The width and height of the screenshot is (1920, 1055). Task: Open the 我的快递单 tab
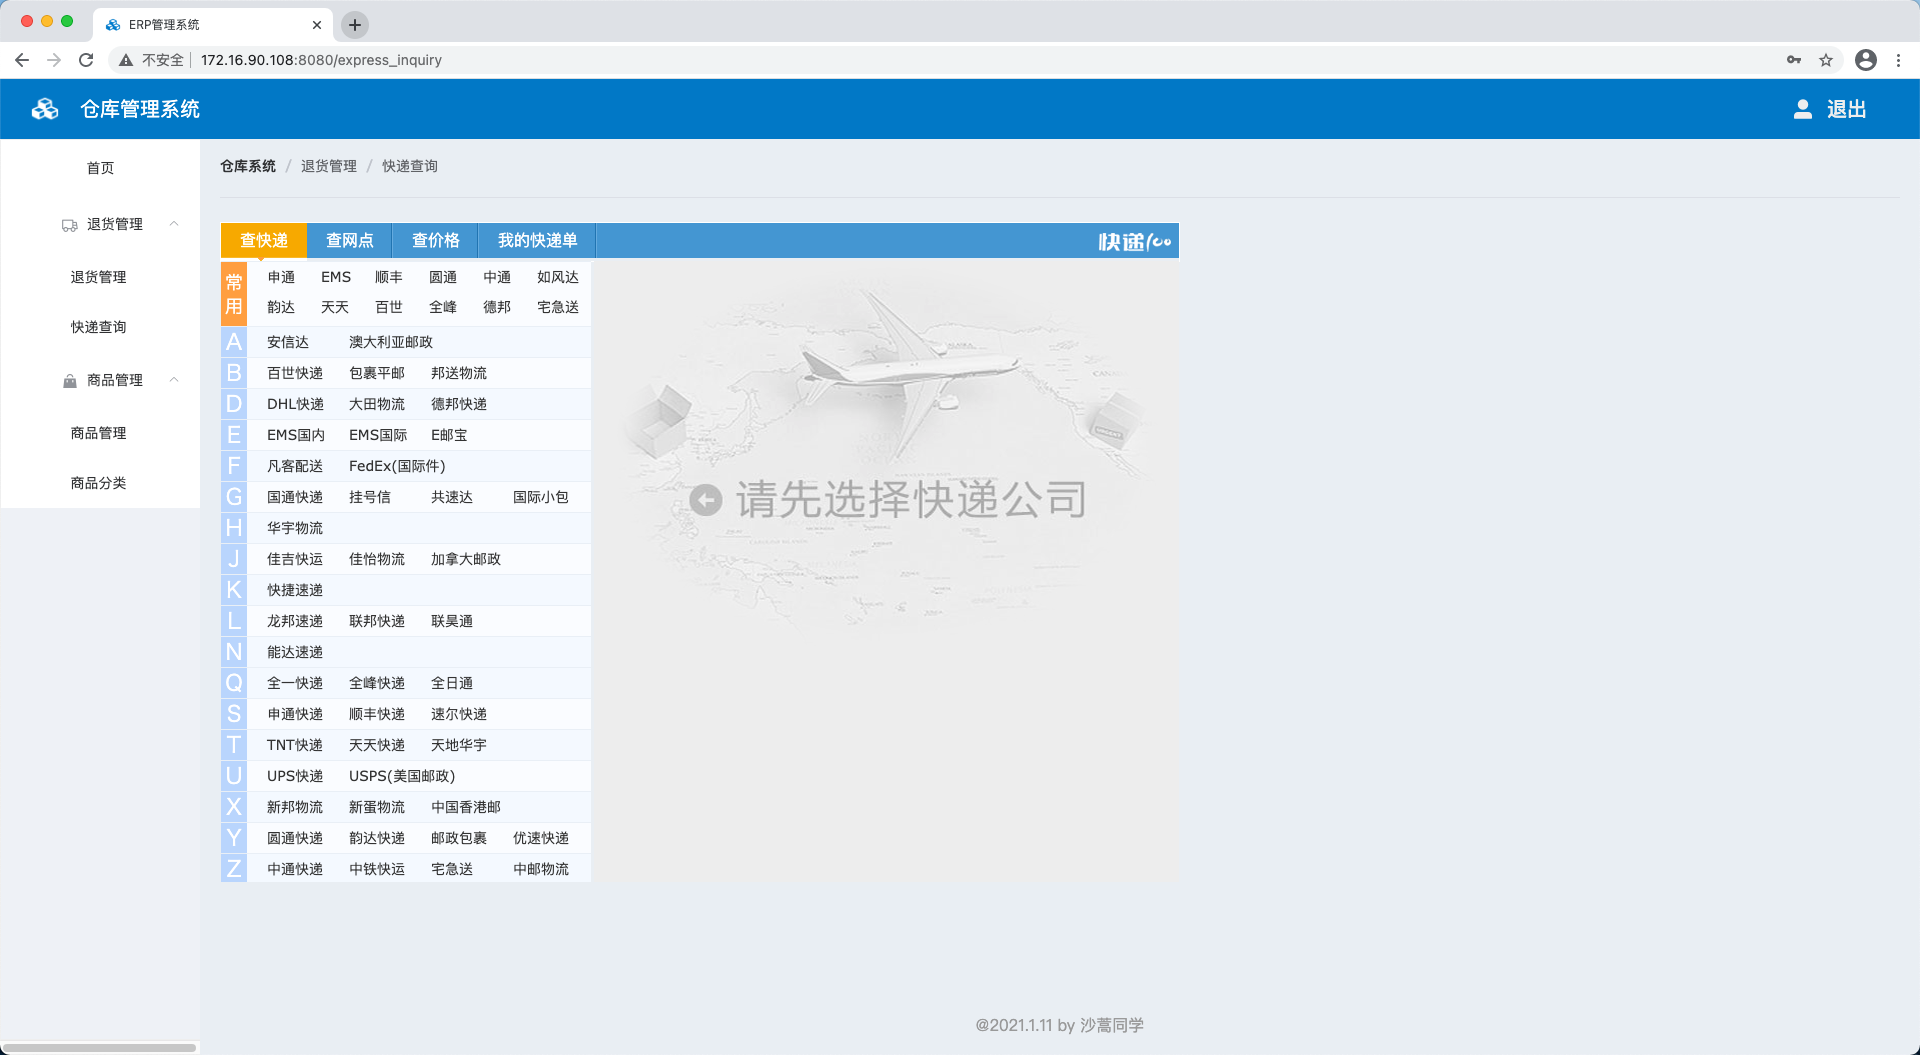click(x=537, y=241)
